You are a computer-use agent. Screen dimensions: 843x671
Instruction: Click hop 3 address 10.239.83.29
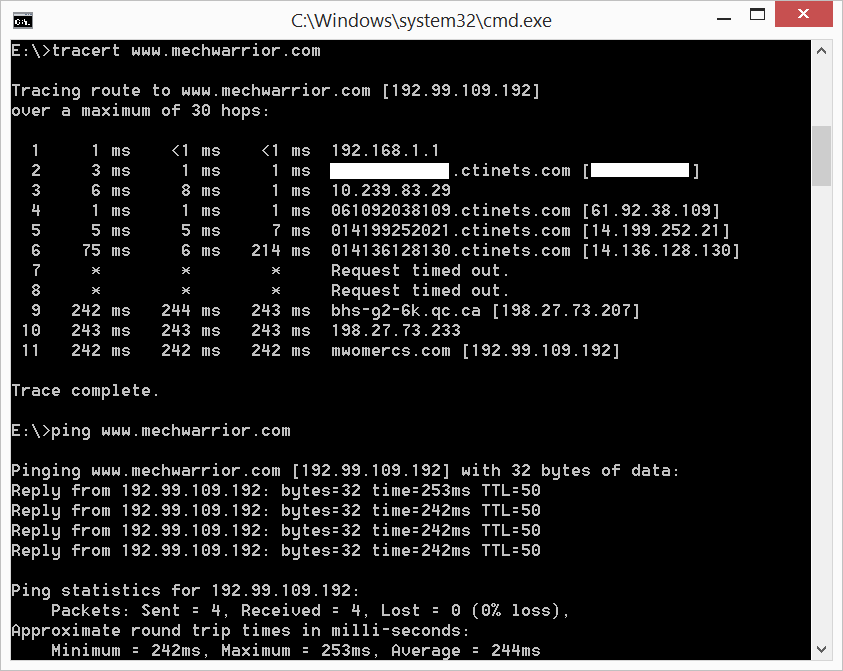coord(391,190)
